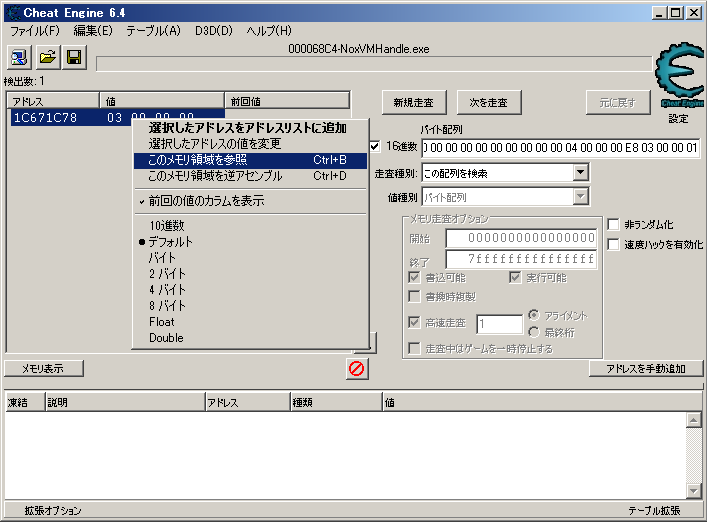Viewport: 707px width, 522px height.
Task: Choose このメモリ領域を逆アセンブル menu entry
Action: coord(250,176)
